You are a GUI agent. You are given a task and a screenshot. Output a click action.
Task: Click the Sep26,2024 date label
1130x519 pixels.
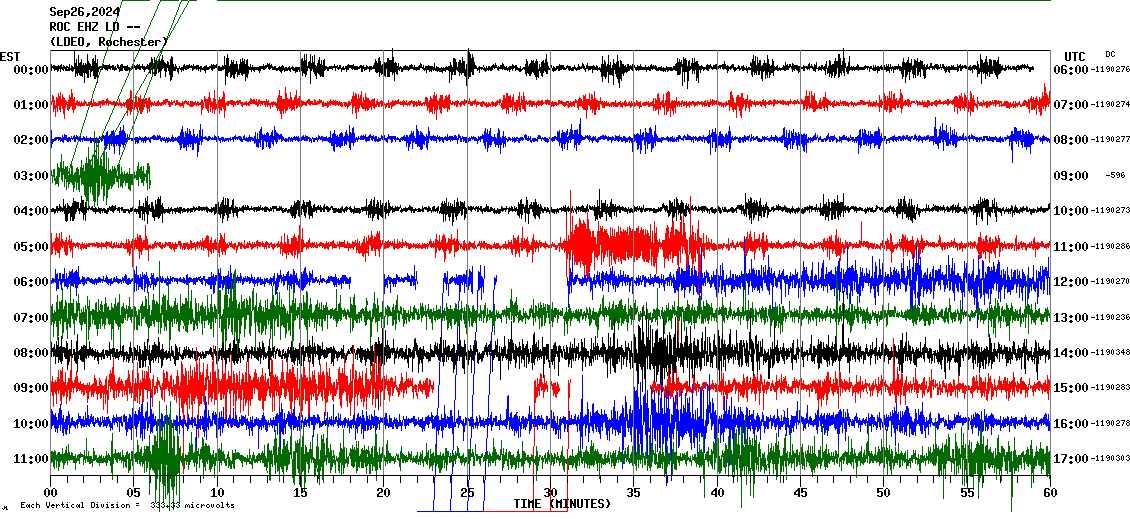tap(85, 12)
